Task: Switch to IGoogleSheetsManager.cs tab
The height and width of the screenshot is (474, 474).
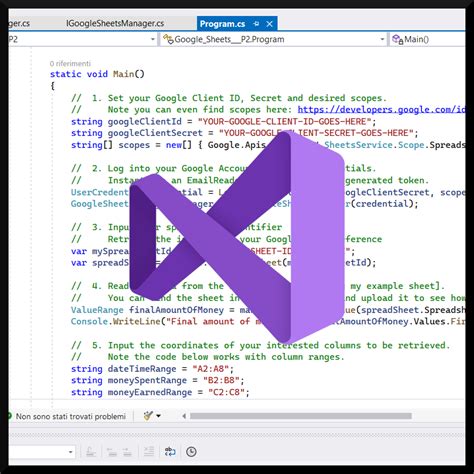Action: (x=115, y=24)
